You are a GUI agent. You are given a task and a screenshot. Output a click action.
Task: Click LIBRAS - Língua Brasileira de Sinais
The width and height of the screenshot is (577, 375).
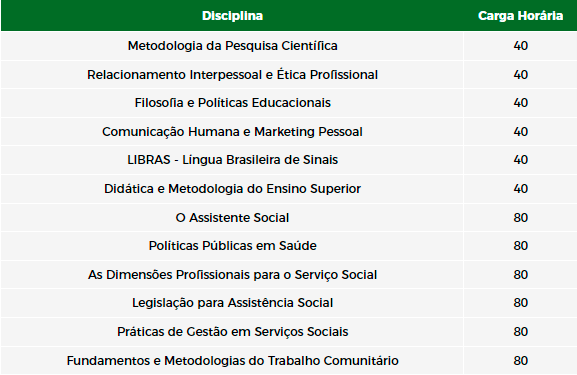pos(232,160)
